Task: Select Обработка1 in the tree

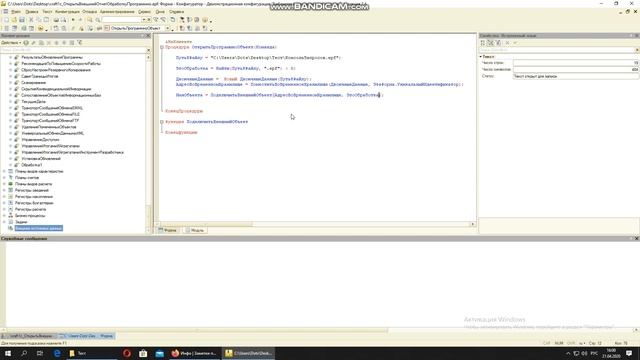Action: [x=31, y=165]
